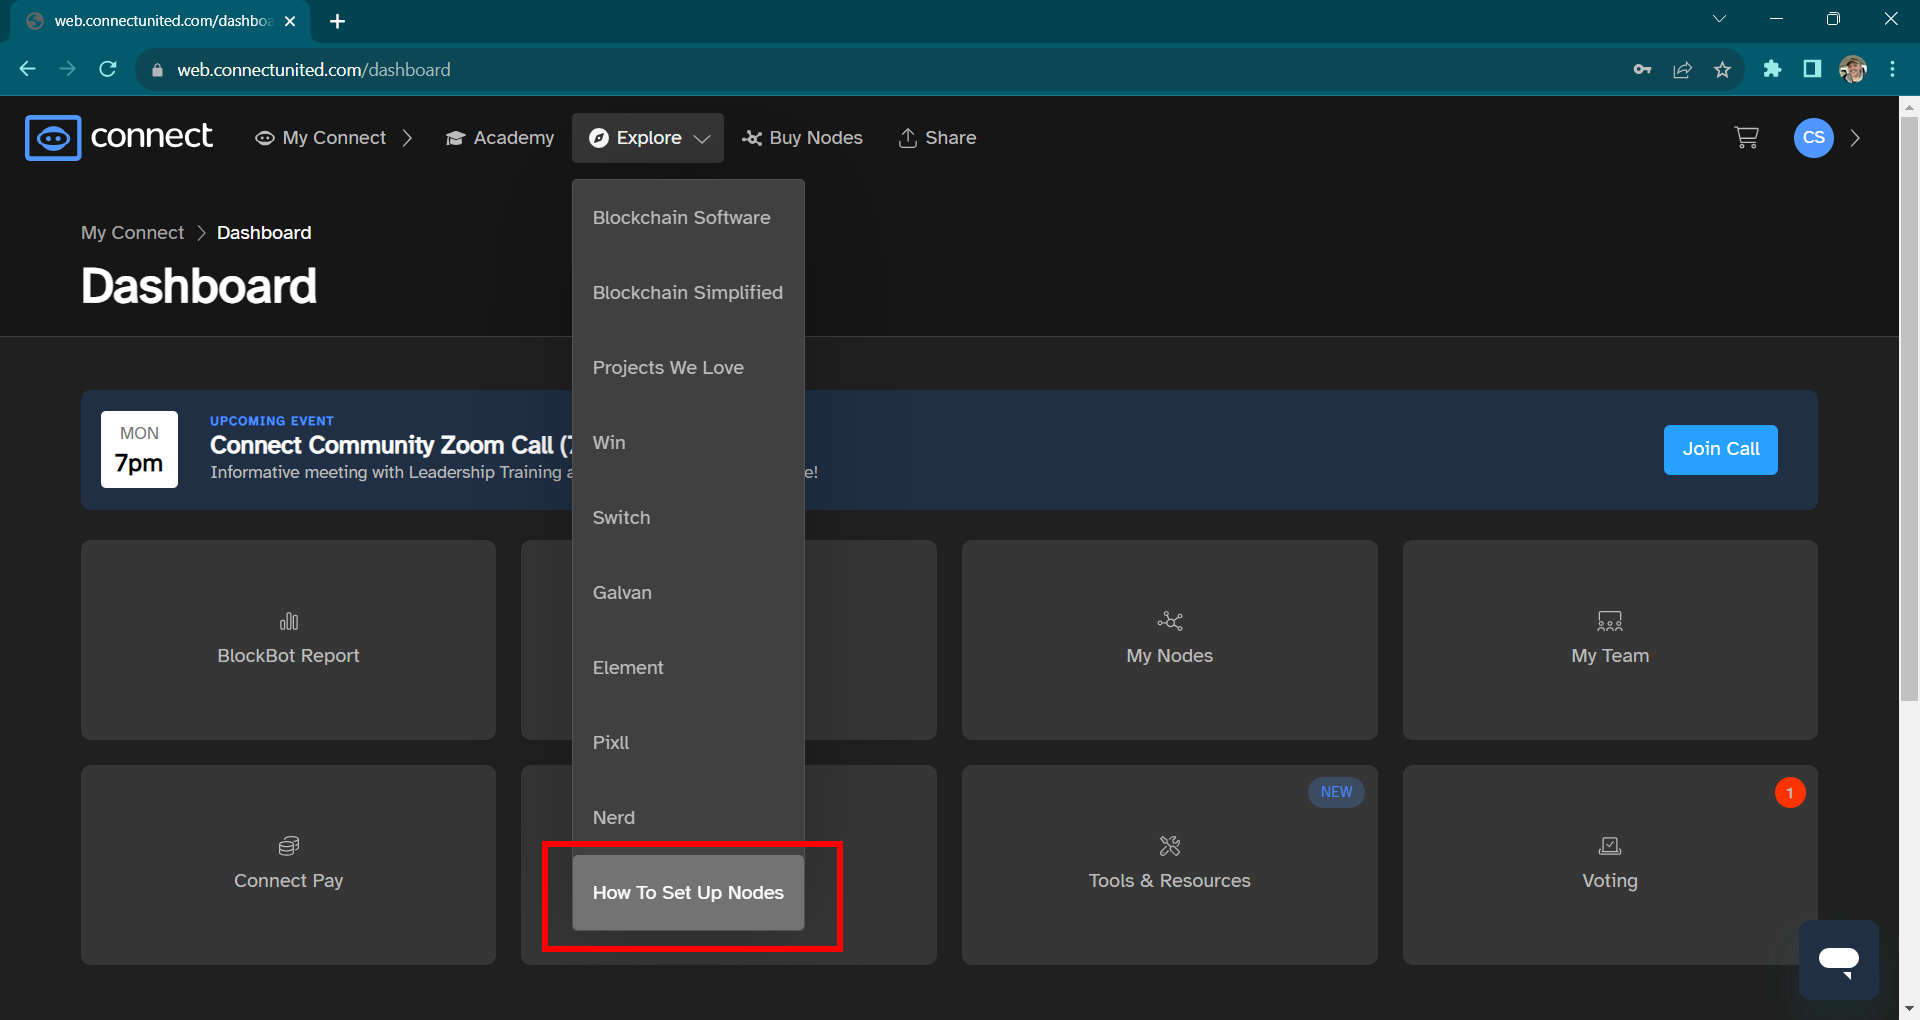Click the Dashboard breadcrumb text
The image size is (1920, 1020).
[264, 233]
